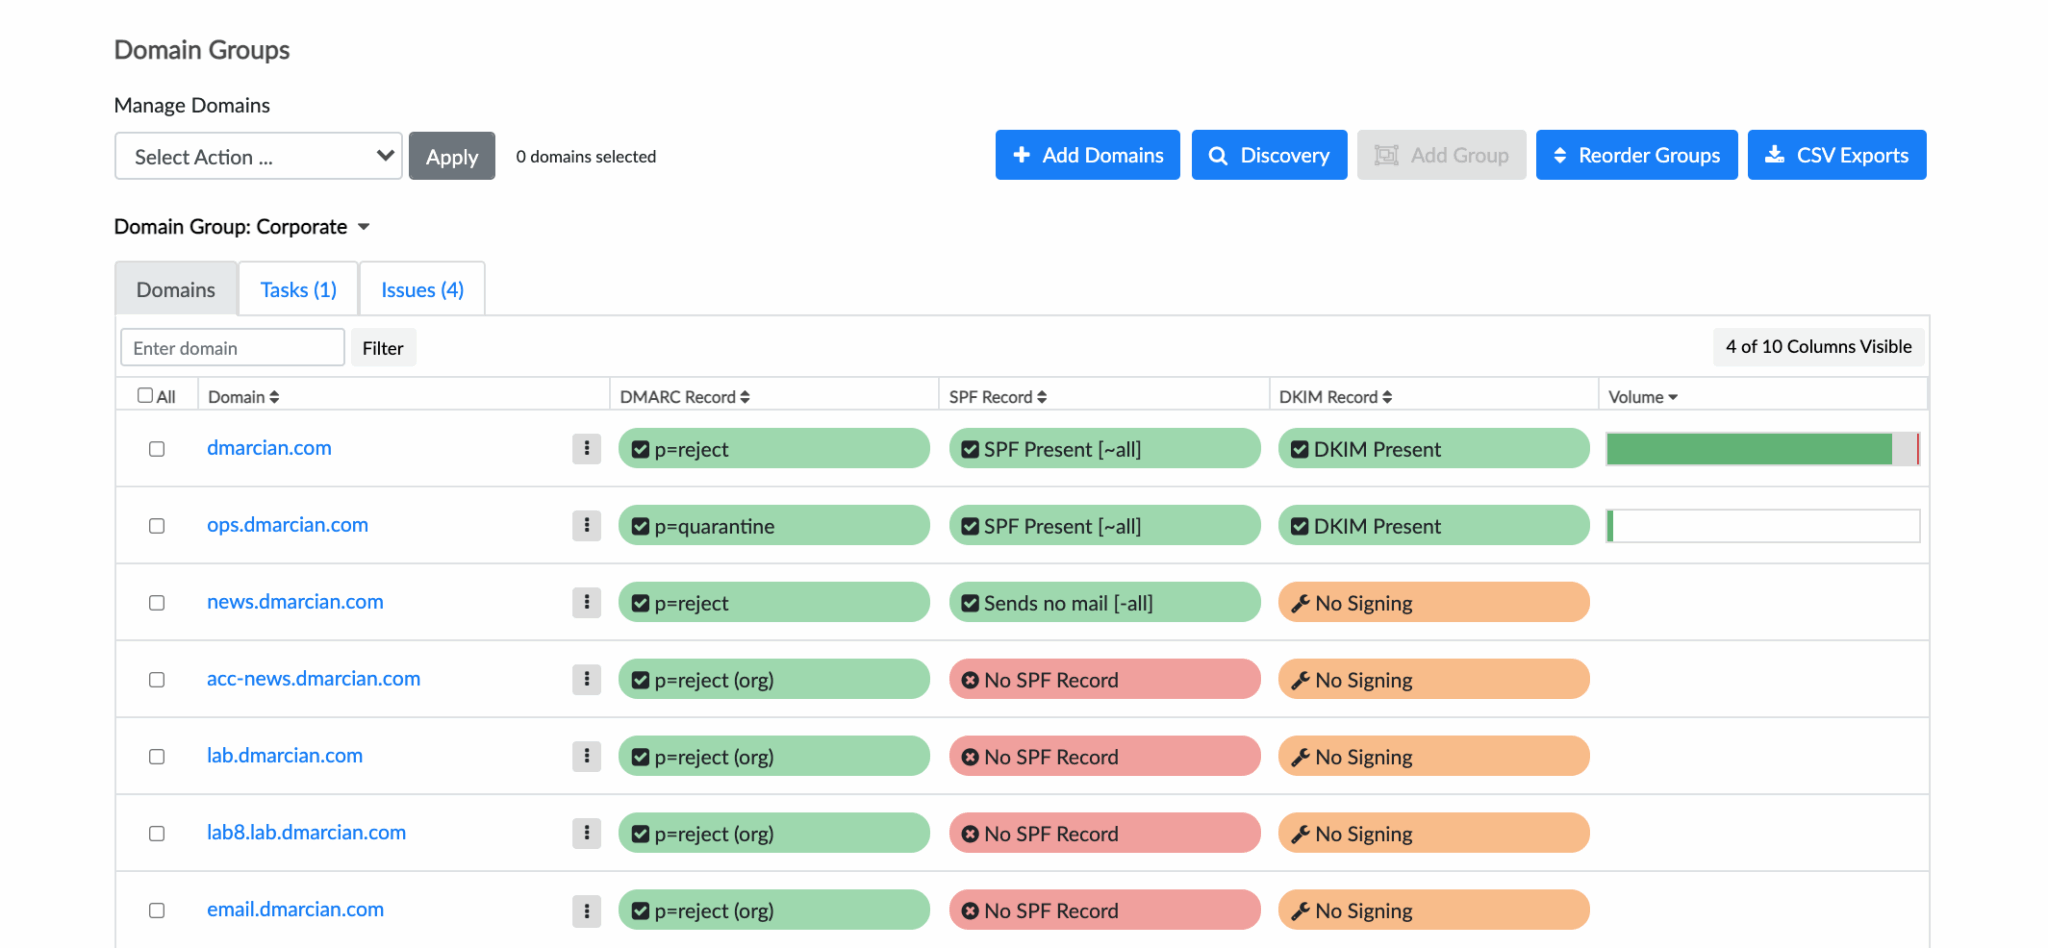Open three-dot menu for news.dmarcian.com

click(586, 602)
